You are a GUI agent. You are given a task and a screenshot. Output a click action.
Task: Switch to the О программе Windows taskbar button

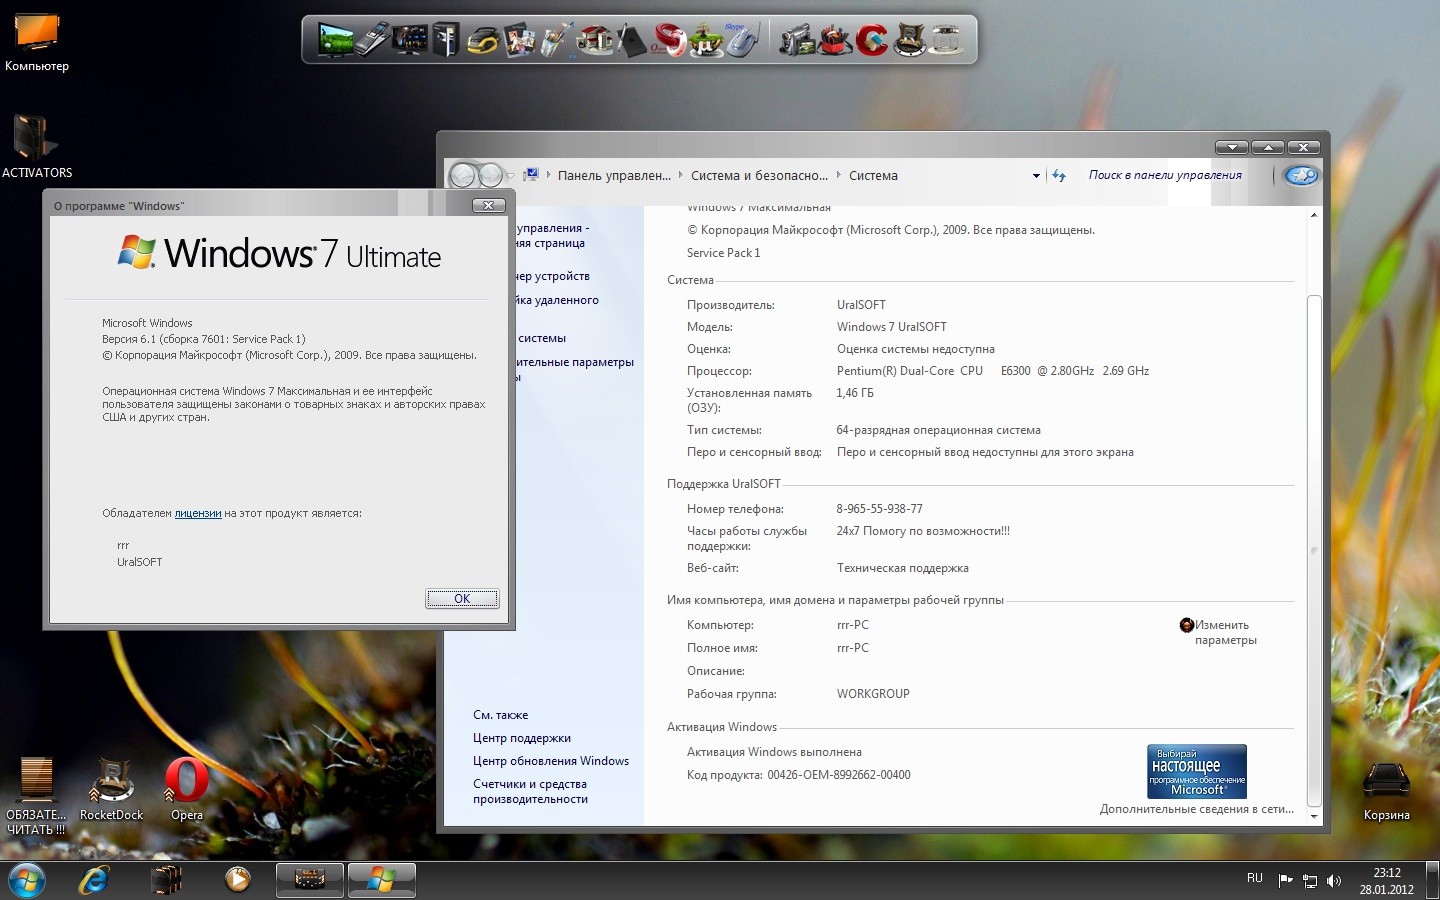tap(381, 880)
